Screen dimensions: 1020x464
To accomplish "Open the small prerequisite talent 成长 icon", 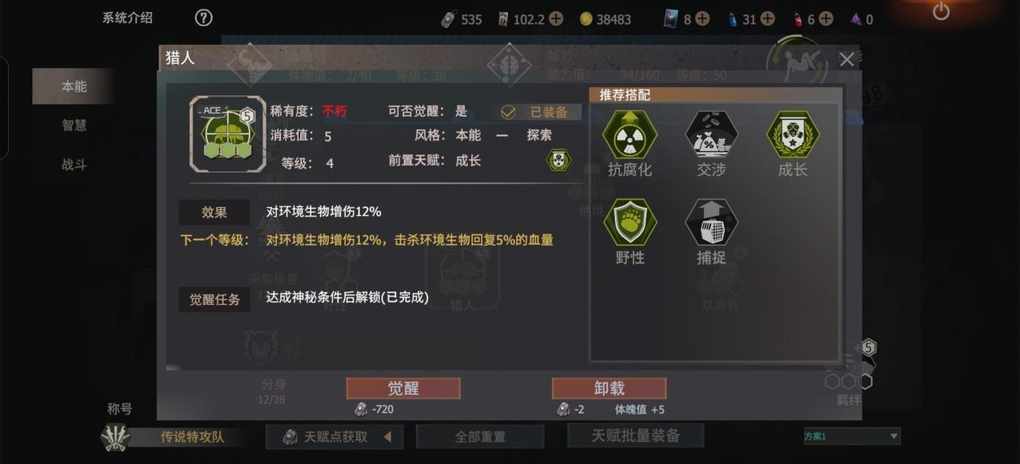I will 559,160.
